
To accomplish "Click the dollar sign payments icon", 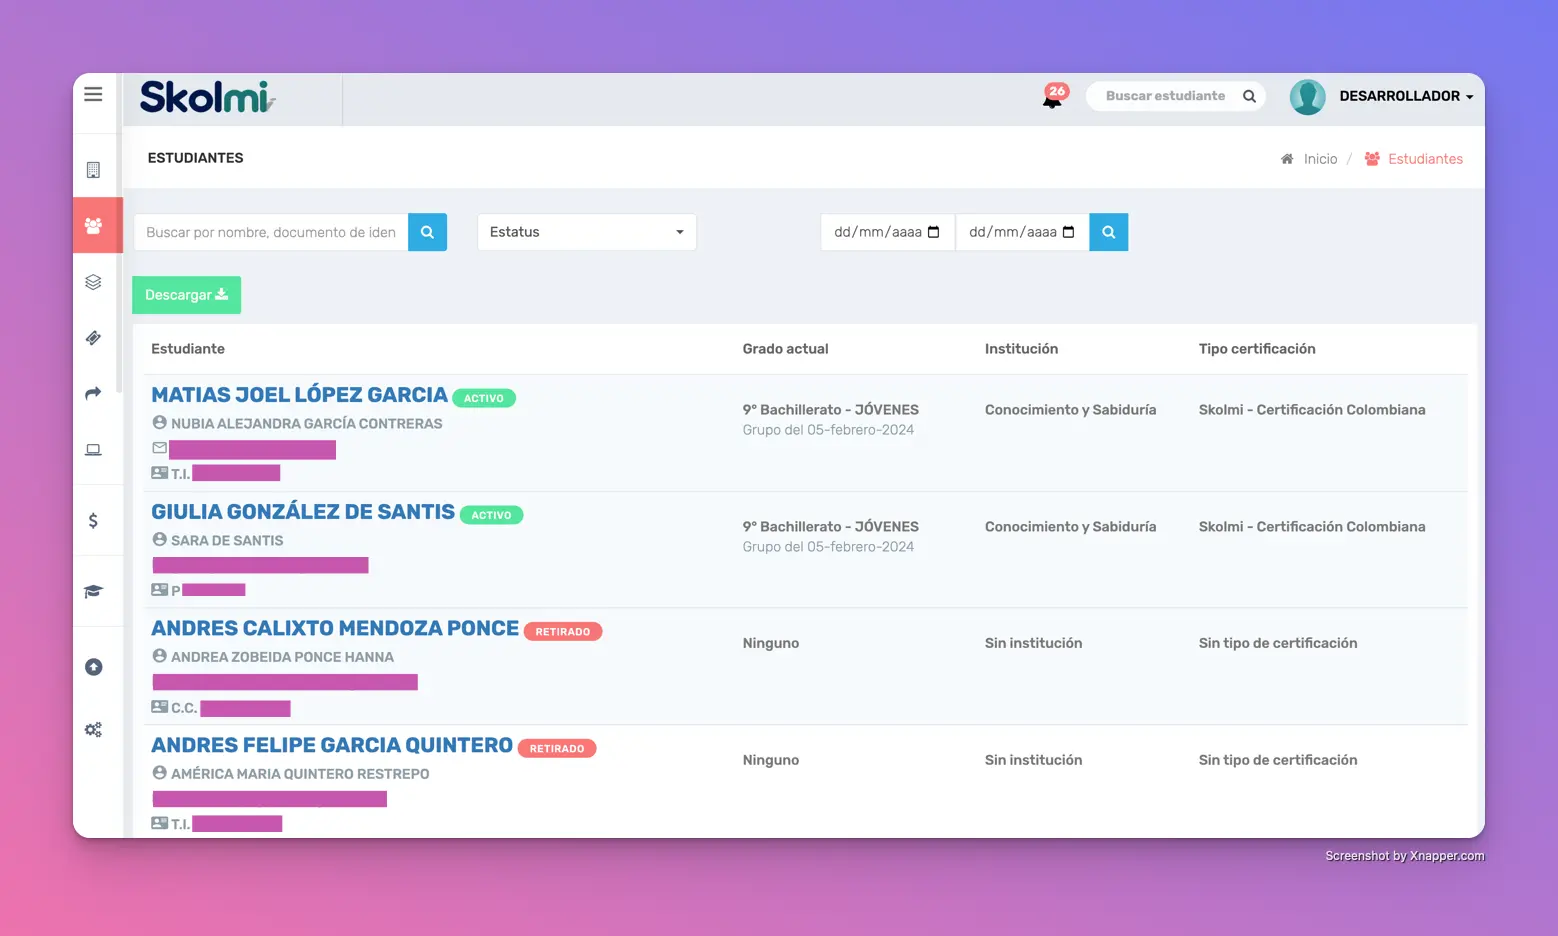I will point(93,520).
